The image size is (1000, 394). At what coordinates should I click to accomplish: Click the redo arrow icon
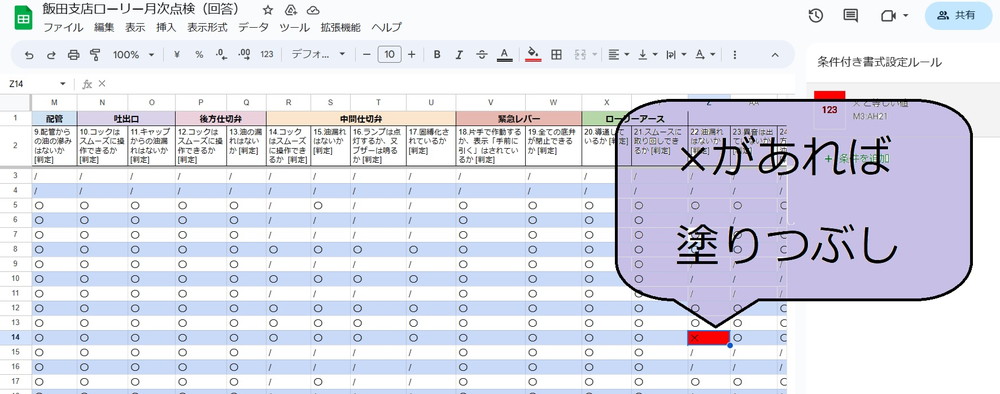(51, 55)
